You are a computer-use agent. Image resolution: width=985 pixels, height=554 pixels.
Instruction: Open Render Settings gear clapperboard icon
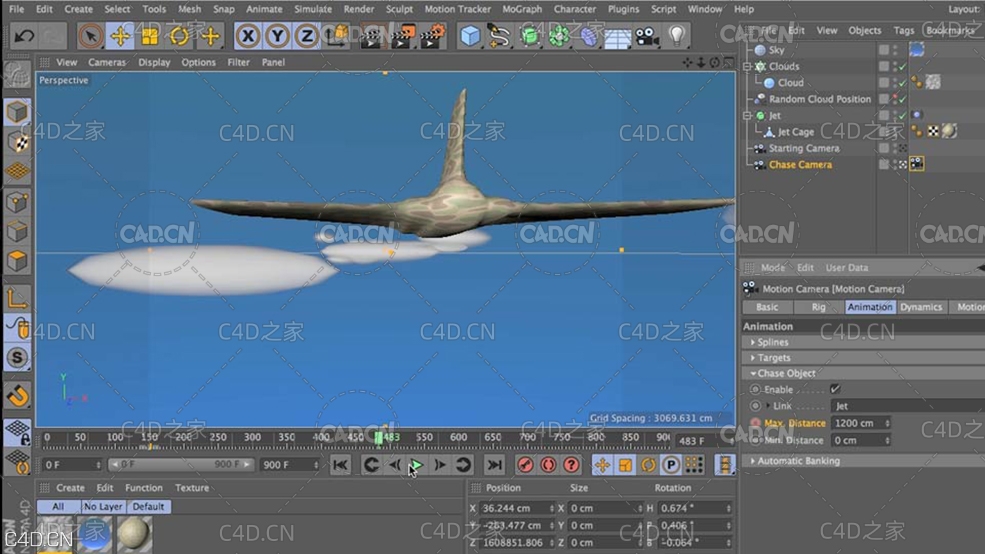[432, 36]
